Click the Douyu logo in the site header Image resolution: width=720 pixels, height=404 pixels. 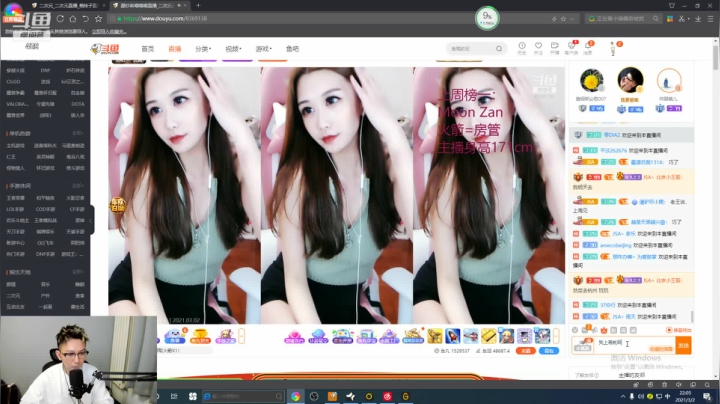point(105,49)
